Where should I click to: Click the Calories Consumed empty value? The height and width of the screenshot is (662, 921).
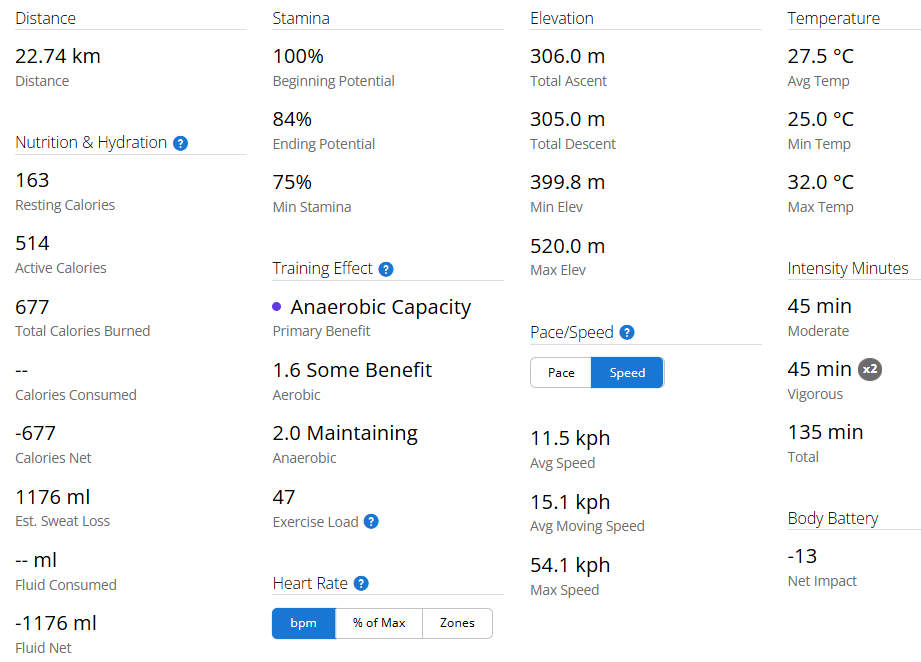pos(22,370)
